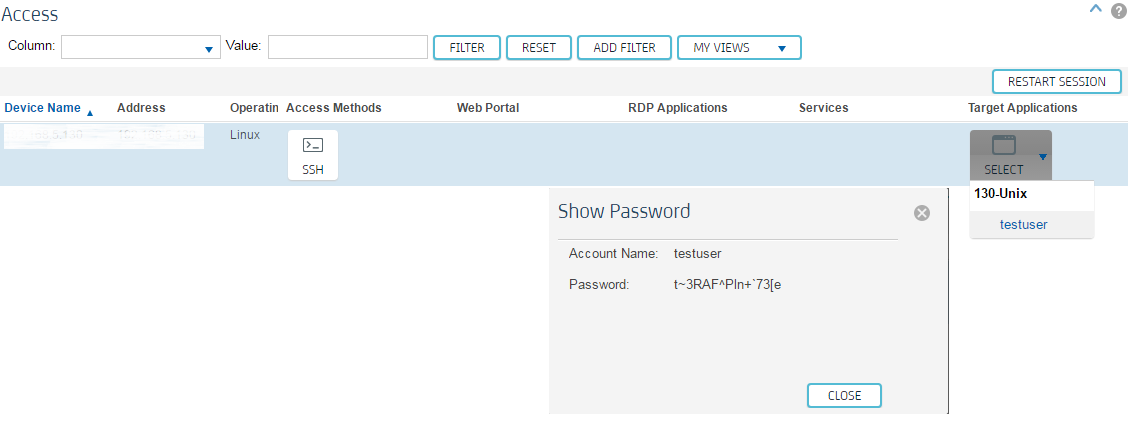Choose testuser from the 130-Unix menu
1128x422 pixels.
point(1023,225)
